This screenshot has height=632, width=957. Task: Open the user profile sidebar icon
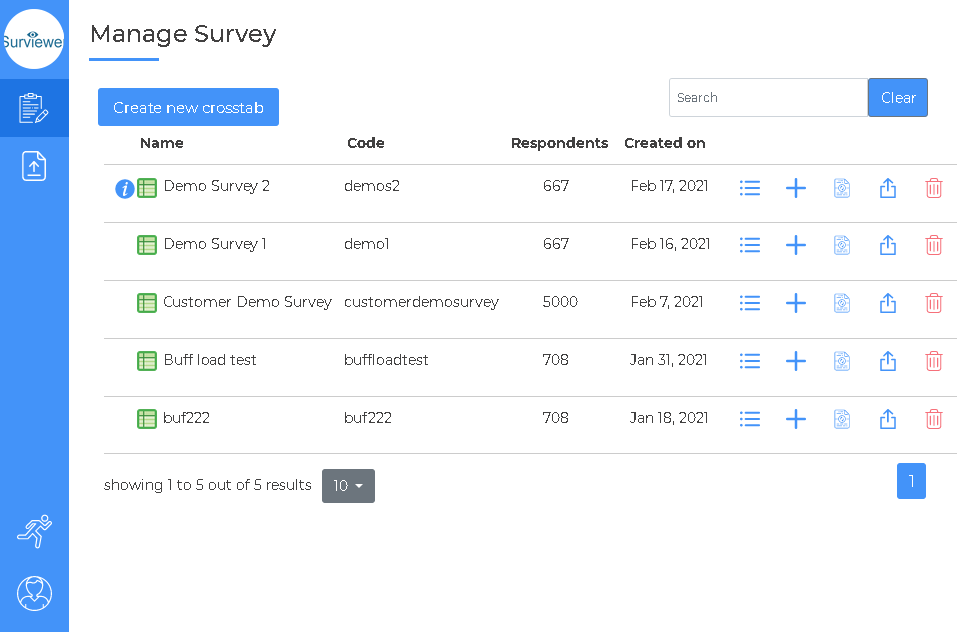point(34,593)
